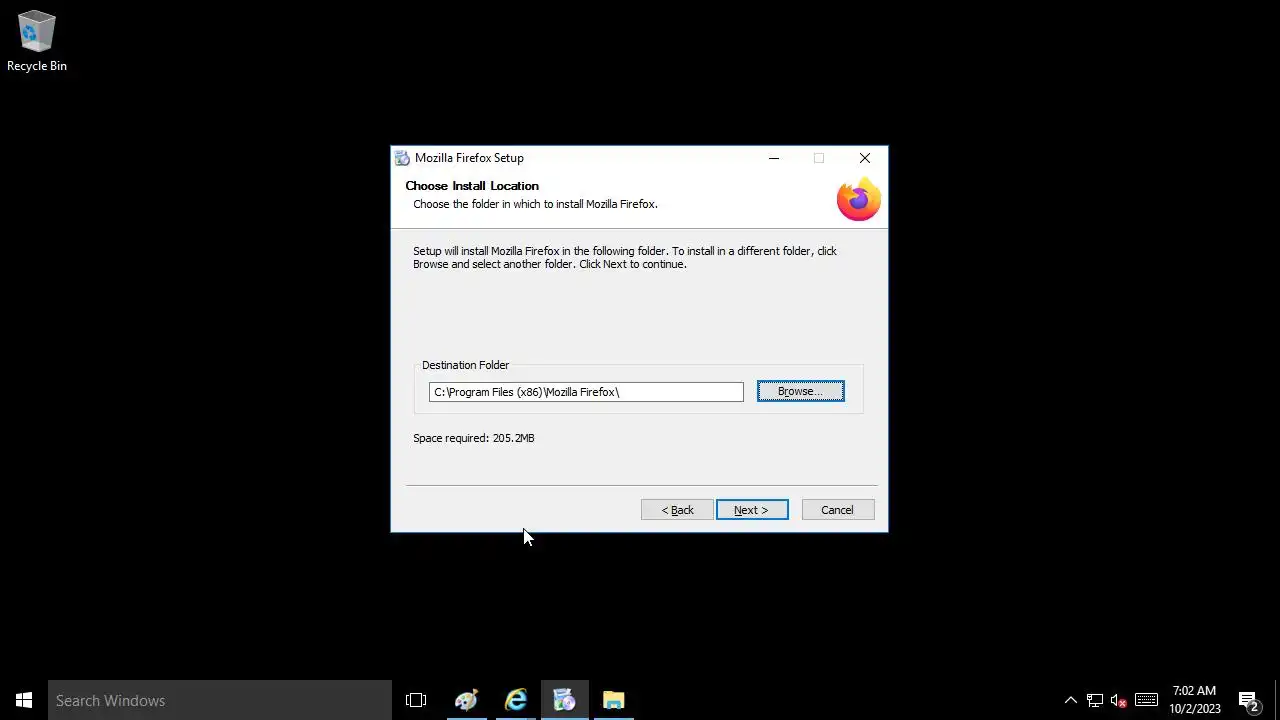
Task: Click the 'Mozilla Firefox Setup' window title
Action: pos(469,158)
